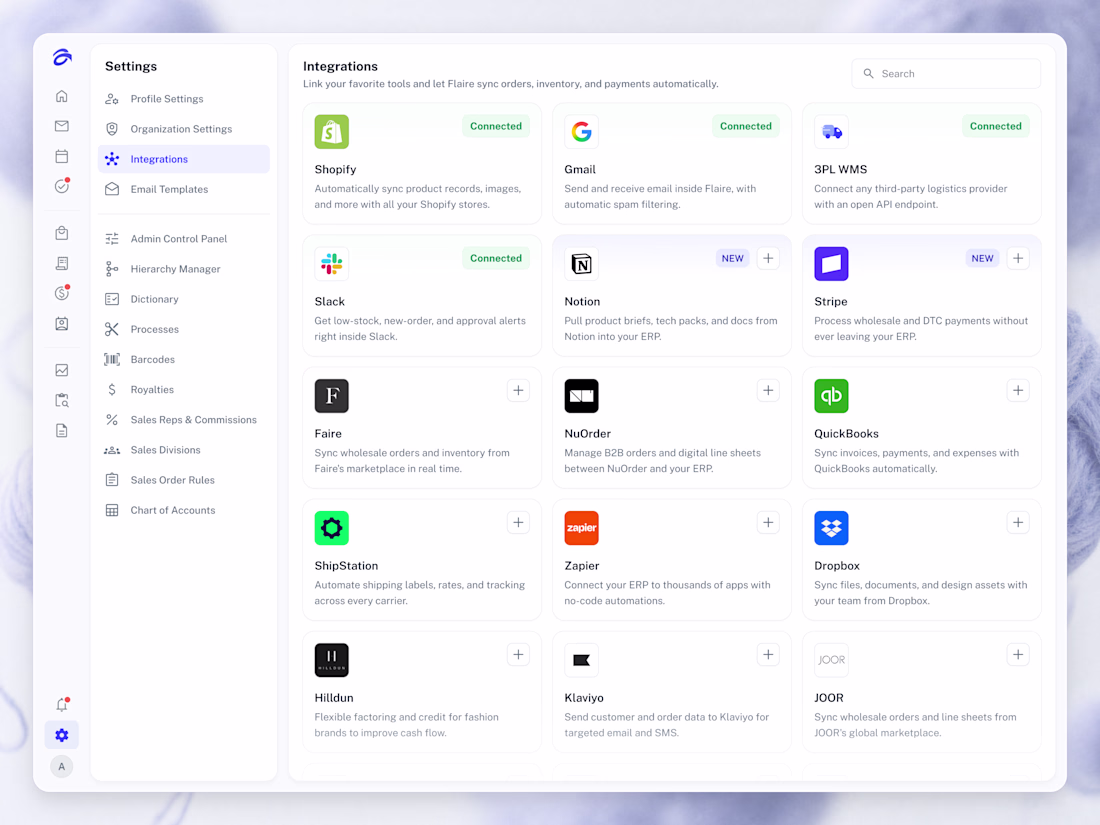Click the Connected badge on 3PL WMS
This screenshot has width=1100, height=825.
(x=995, y=126)
